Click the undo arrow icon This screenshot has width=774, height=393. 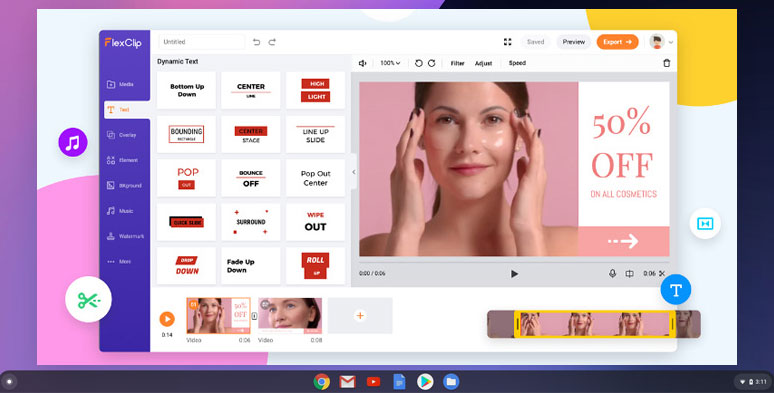256,42
